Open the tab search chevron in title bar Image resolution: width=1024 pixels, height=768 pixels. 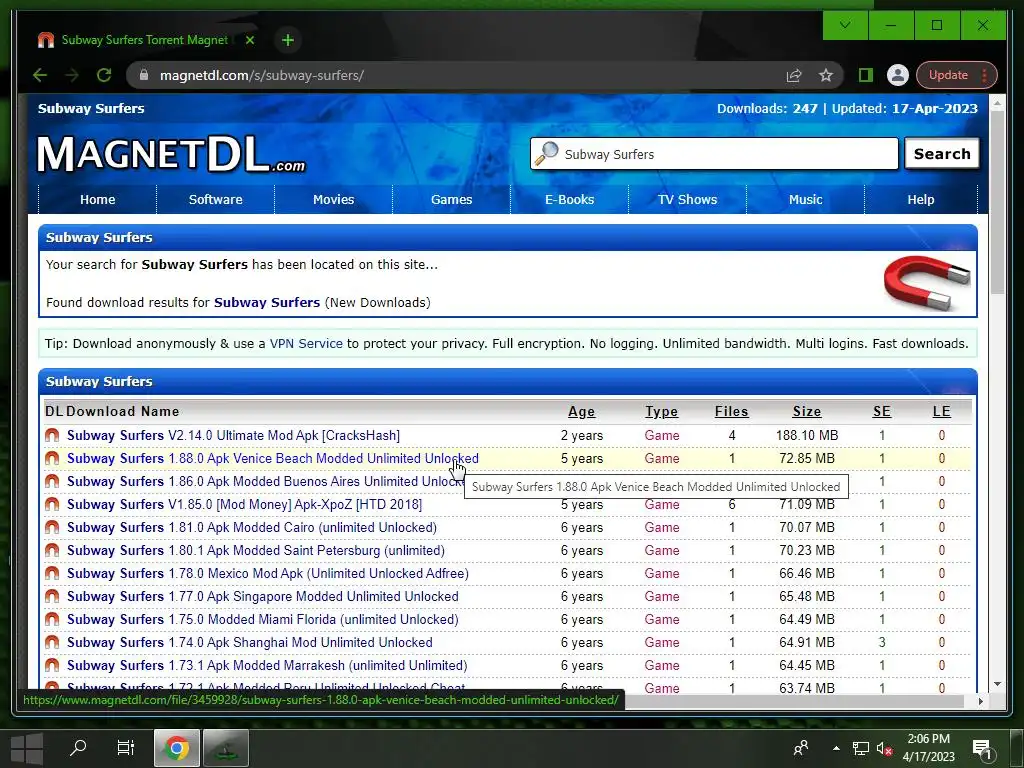click(x=844, y=25)
